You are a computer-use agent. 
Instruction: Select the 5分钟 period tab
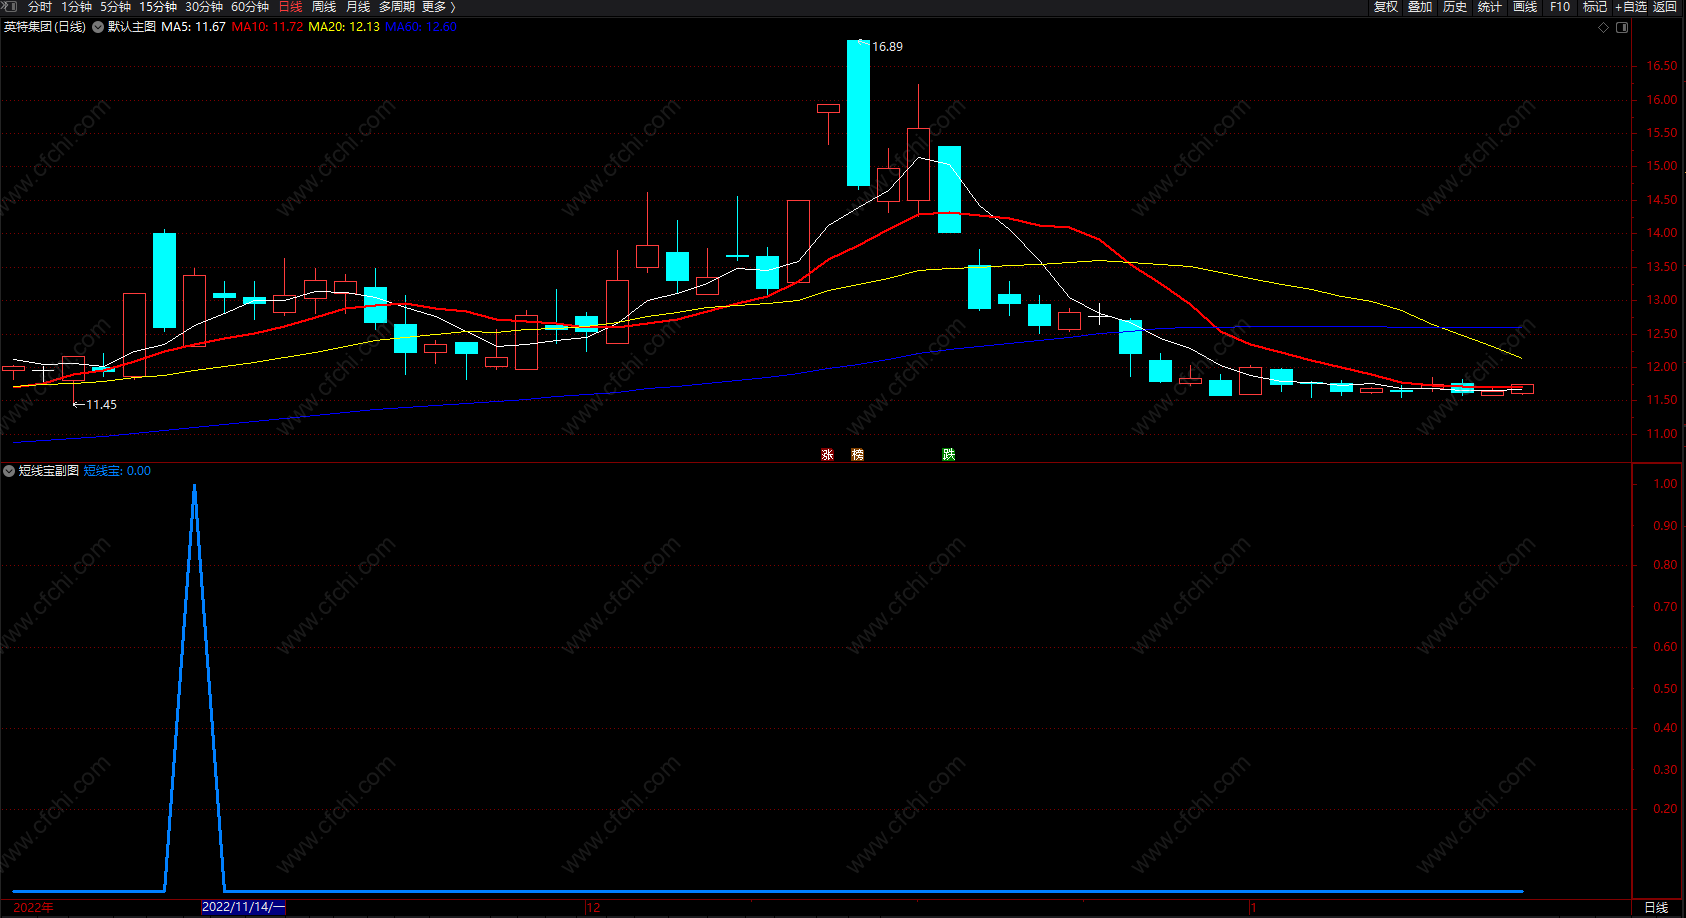tap(115, 7)
